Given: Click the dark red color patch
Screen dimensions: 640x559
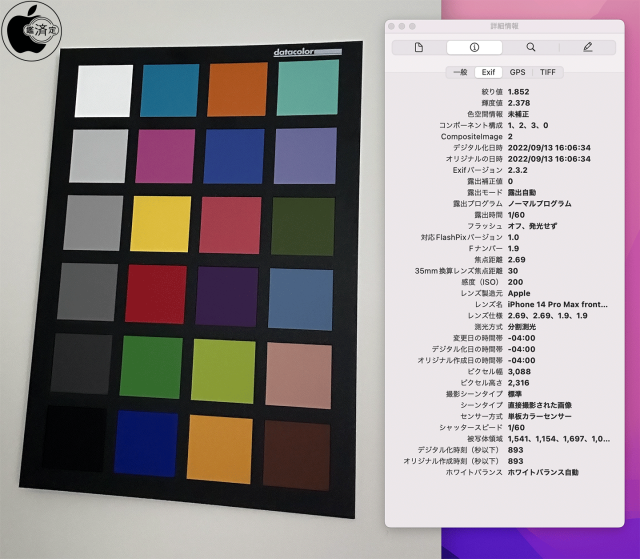Looking at the screenshot, I should tap(155, 295).
